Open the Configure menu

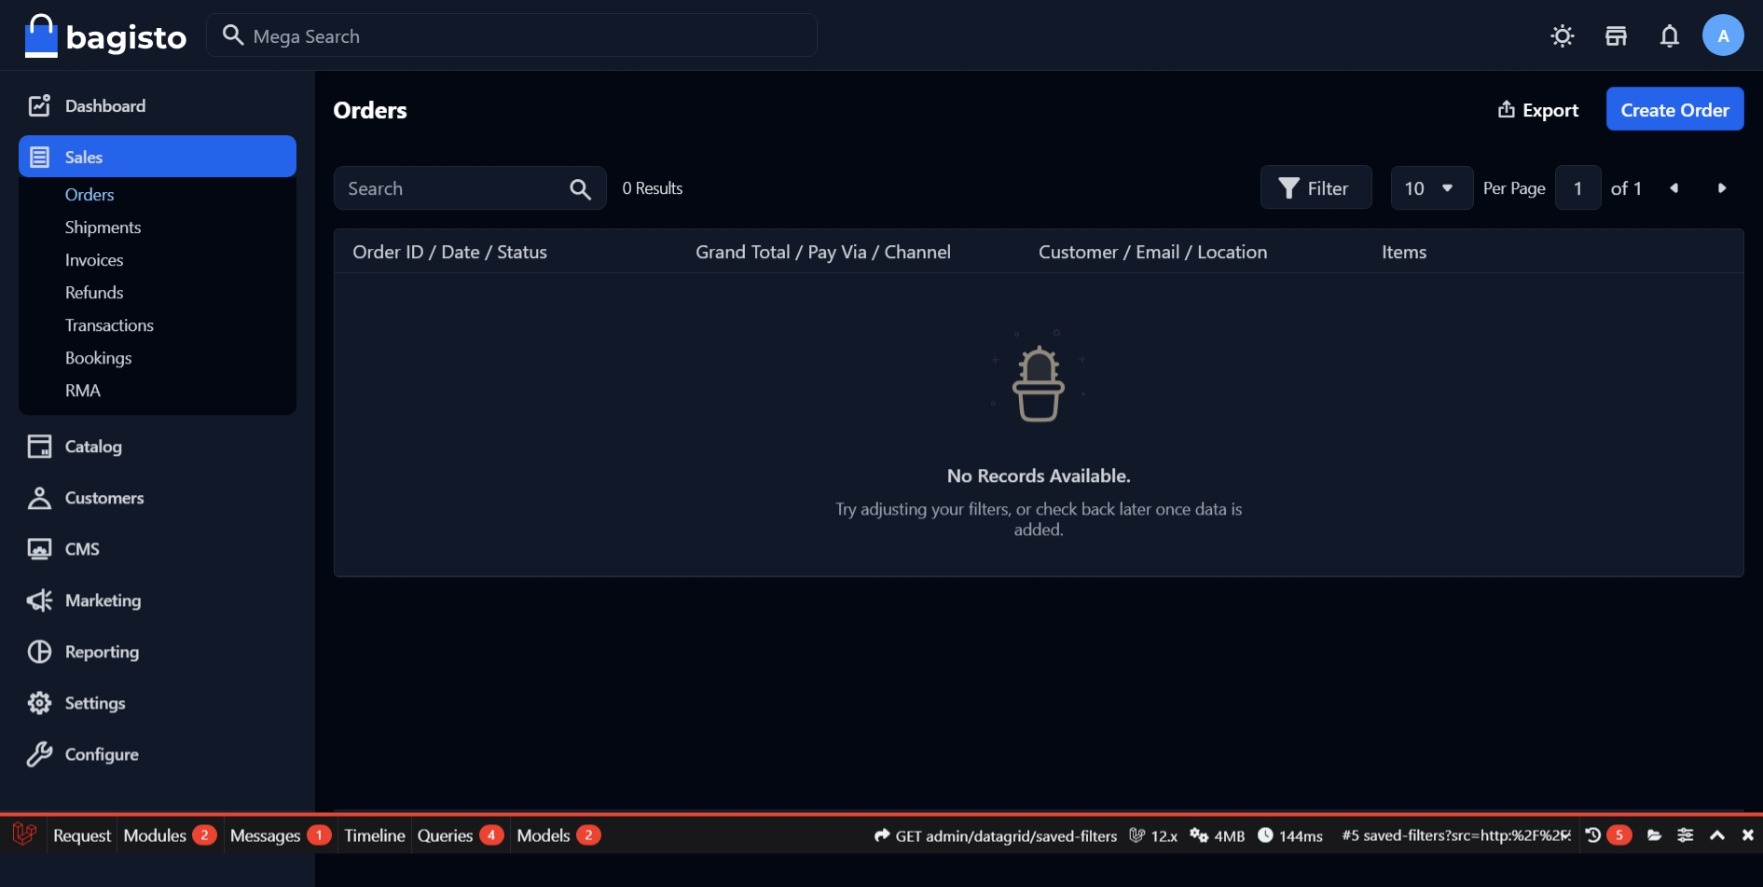coord(157,754)
